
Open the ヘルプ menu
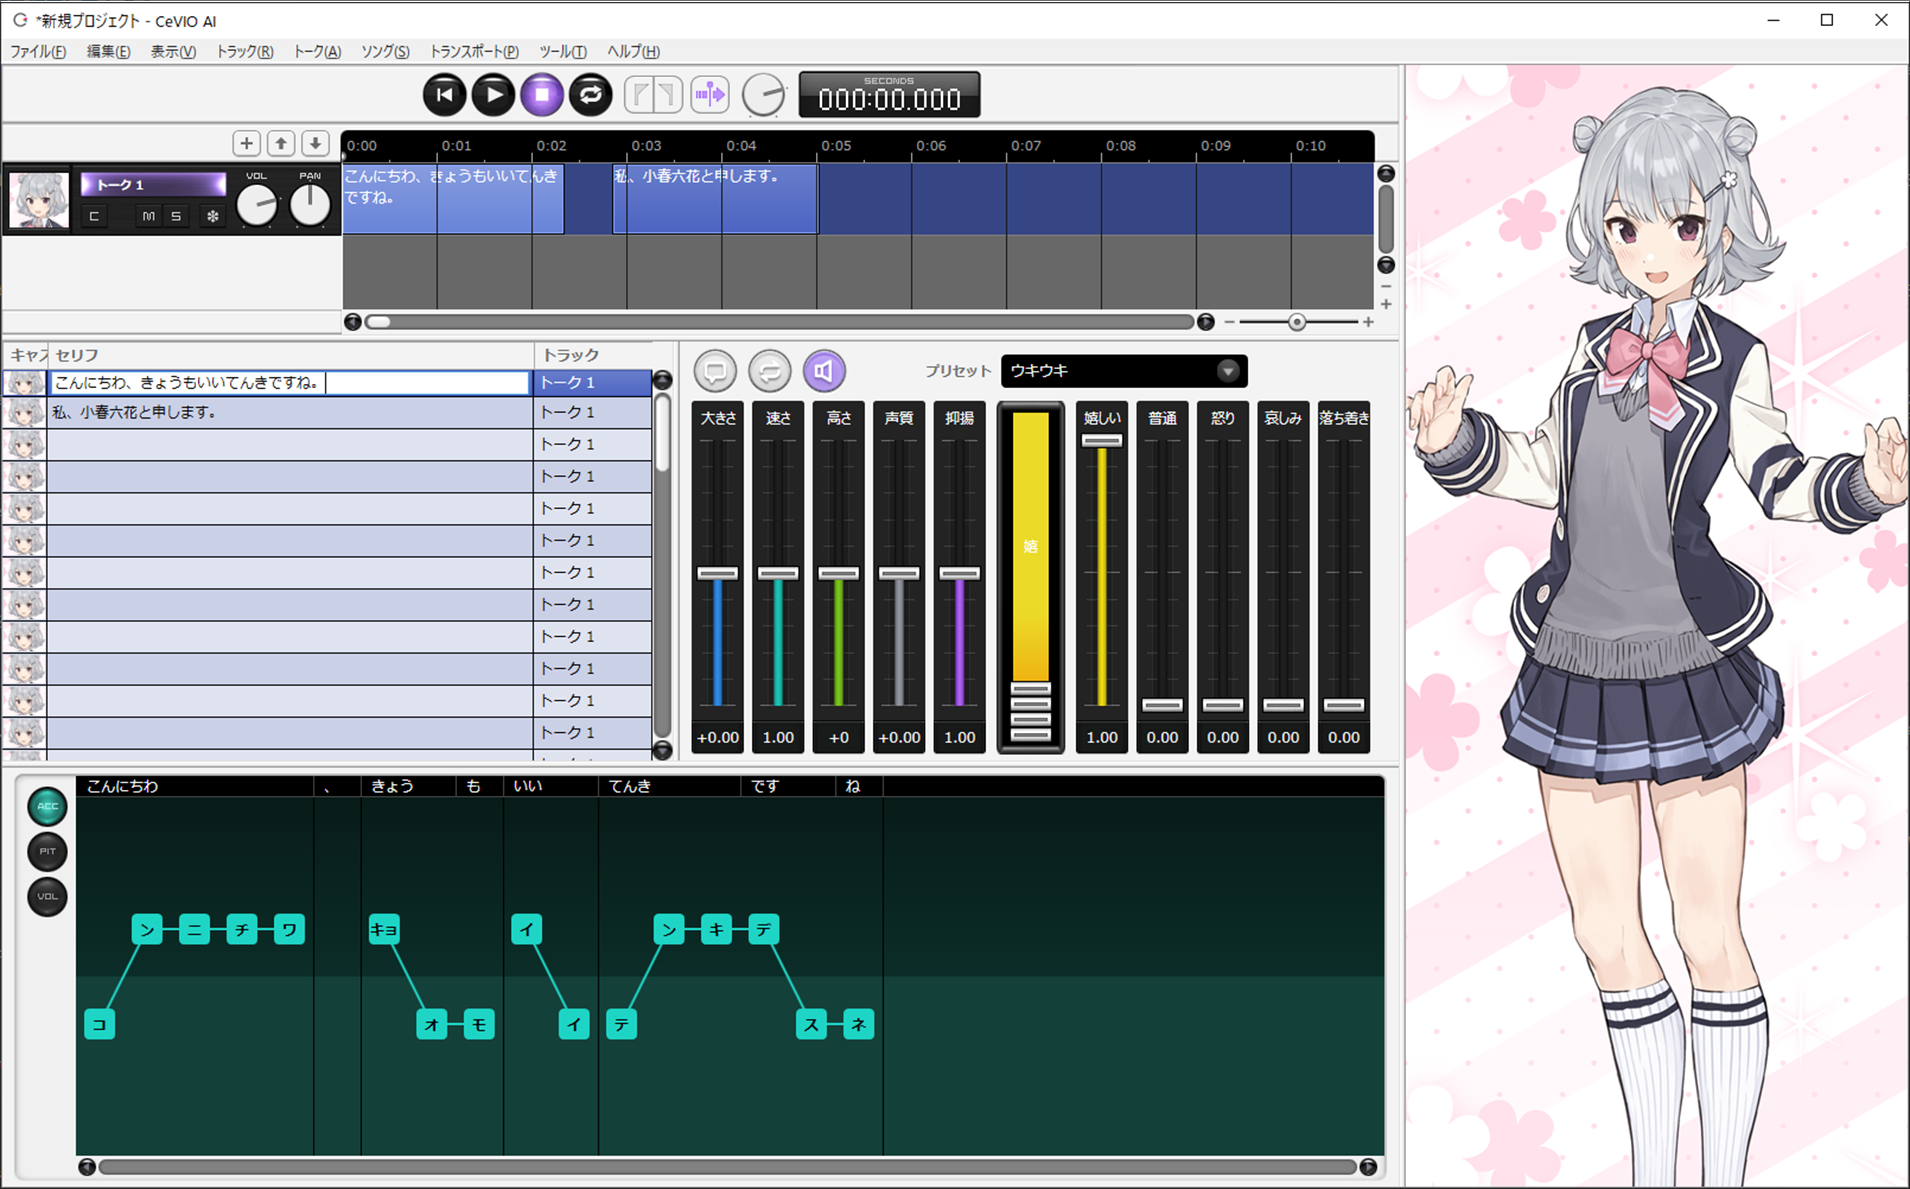[x=633, y=51]
